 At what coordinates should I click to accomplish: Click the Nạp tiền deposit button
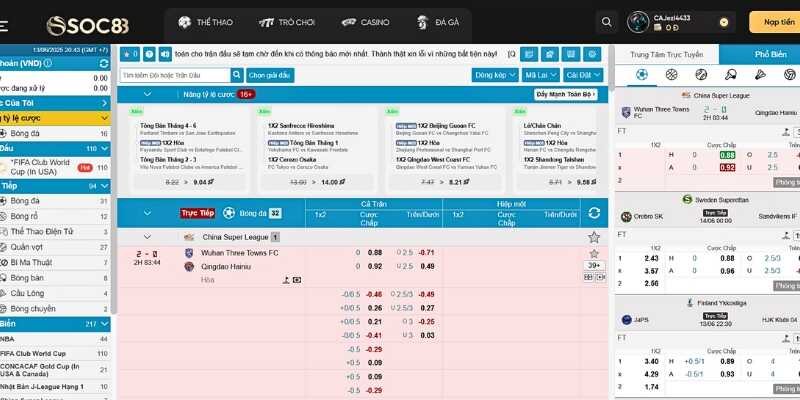click(x=778, y=21)
